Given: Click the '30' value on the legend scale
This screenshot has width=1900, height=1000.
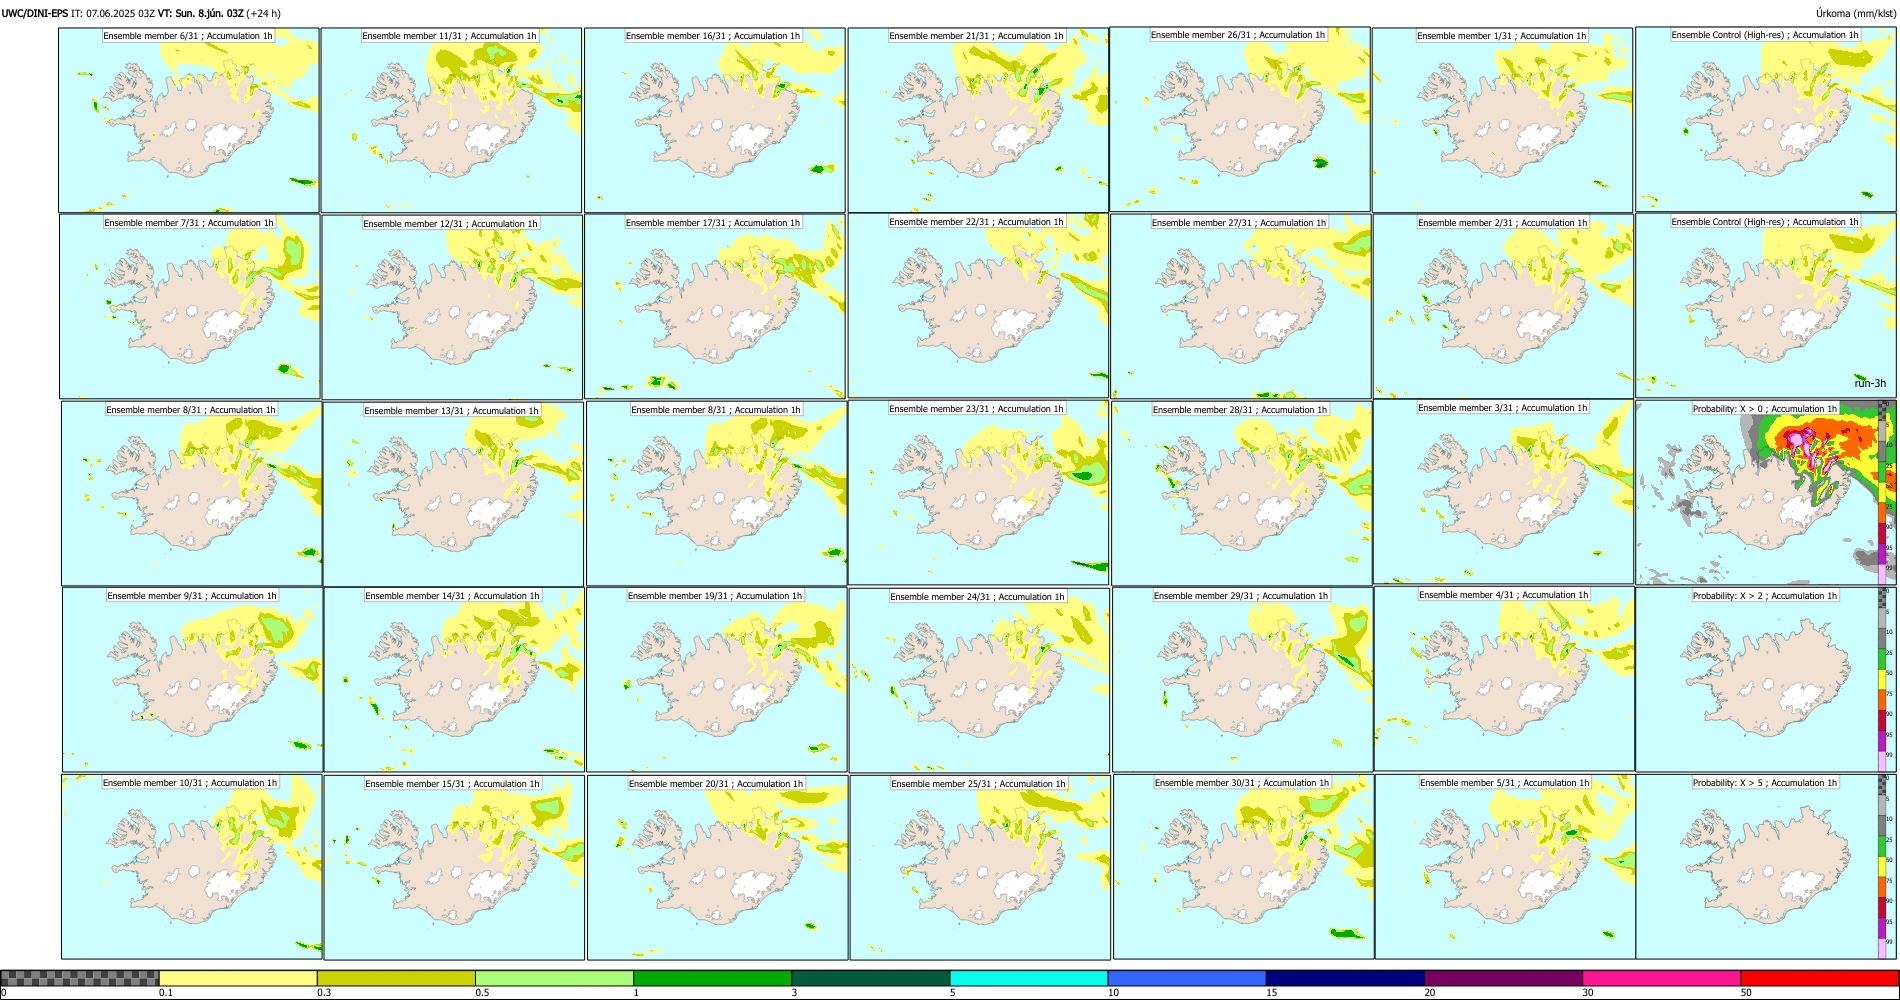Looking at the screenshot, I should (x=1587, y=993).
